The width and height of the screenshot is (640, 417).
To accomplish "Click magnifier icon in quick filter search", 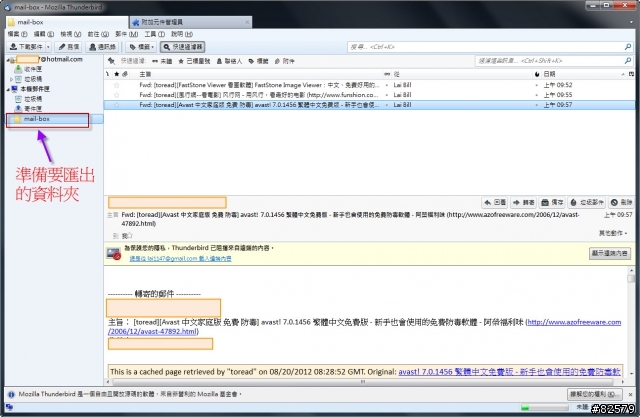I will tap(628, 61).
